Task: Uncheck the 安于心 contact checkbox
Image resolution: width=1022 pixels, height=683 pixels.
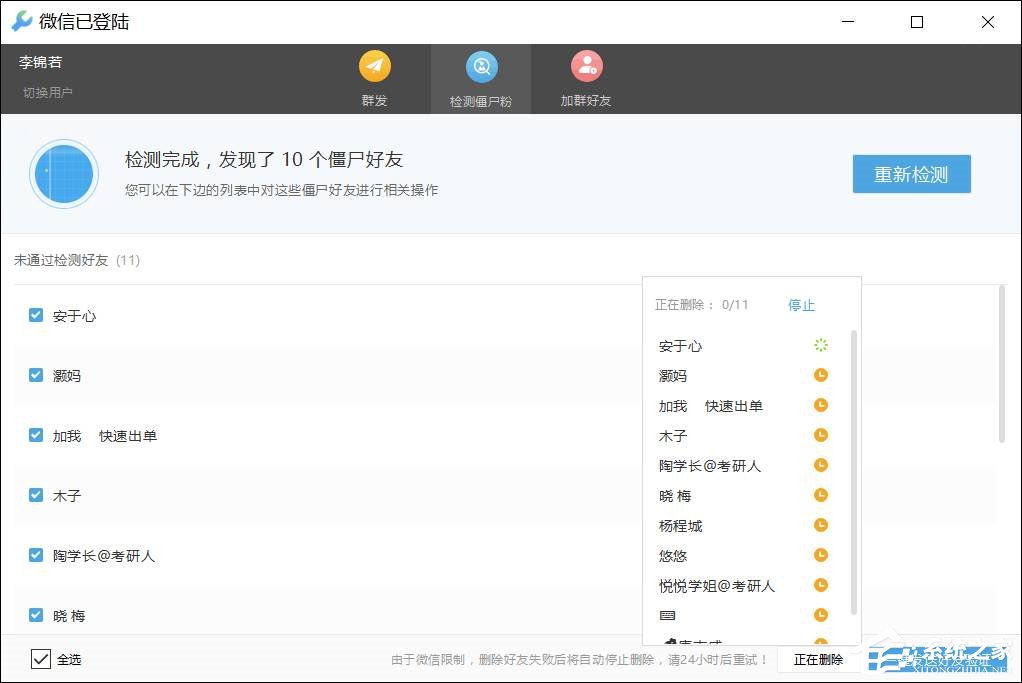Action: [x=34, y=315]
